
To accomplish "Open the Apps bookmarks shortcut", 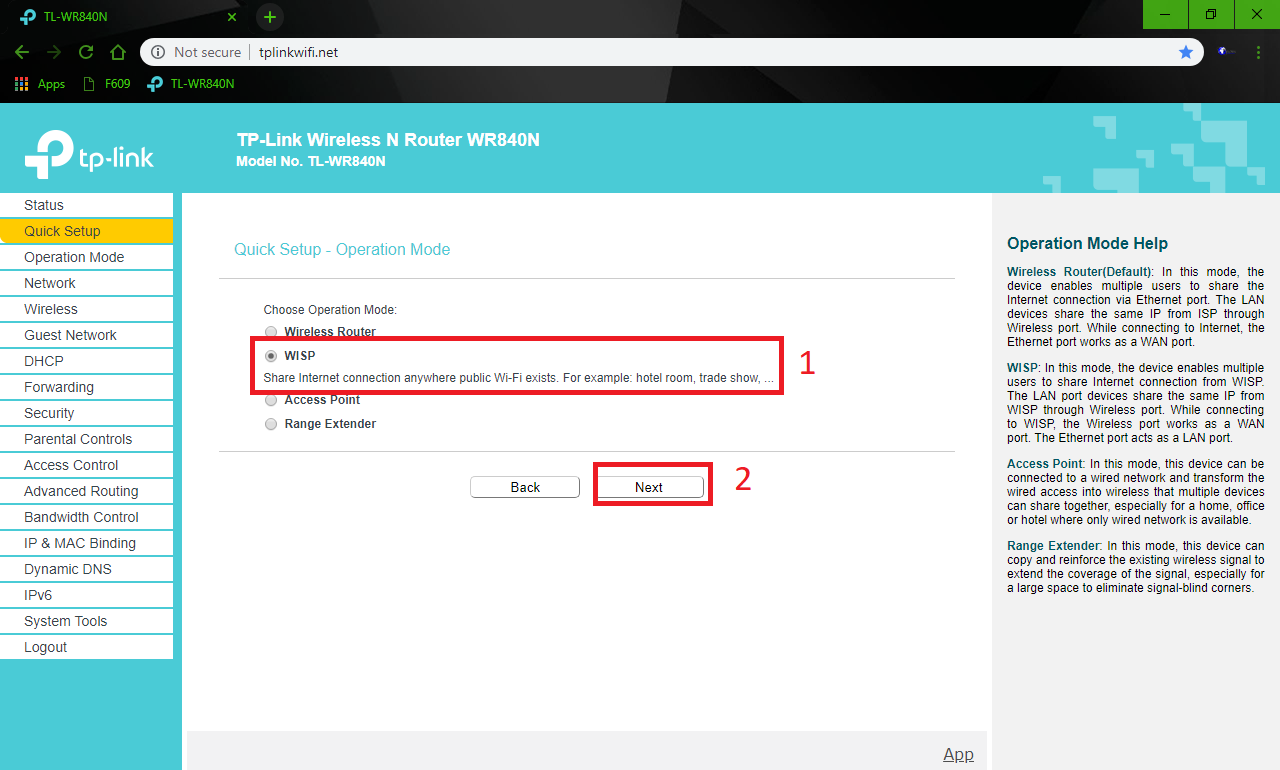I will (x=40, y=84).
